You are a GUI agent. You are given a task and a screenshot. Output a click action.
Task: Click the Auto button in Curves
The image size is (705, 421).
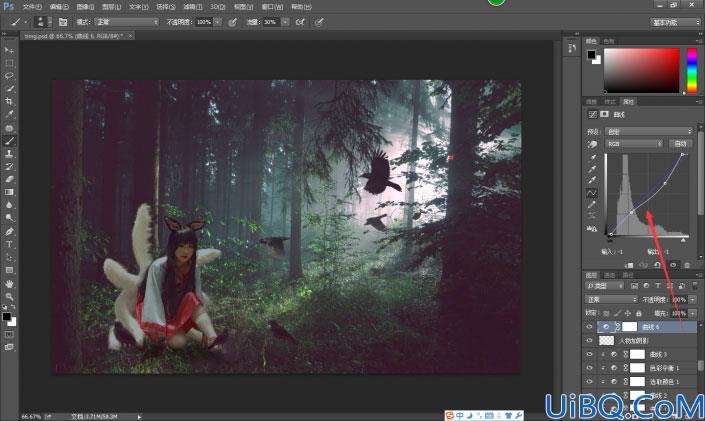tap(680, 143)
